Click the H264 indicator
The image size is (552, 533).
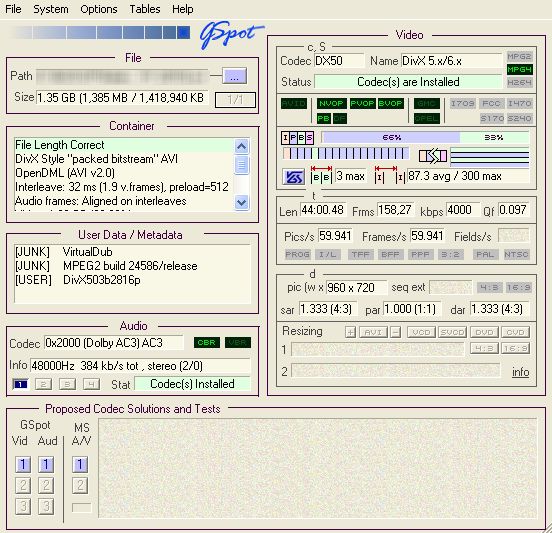(x=519, y=83)
